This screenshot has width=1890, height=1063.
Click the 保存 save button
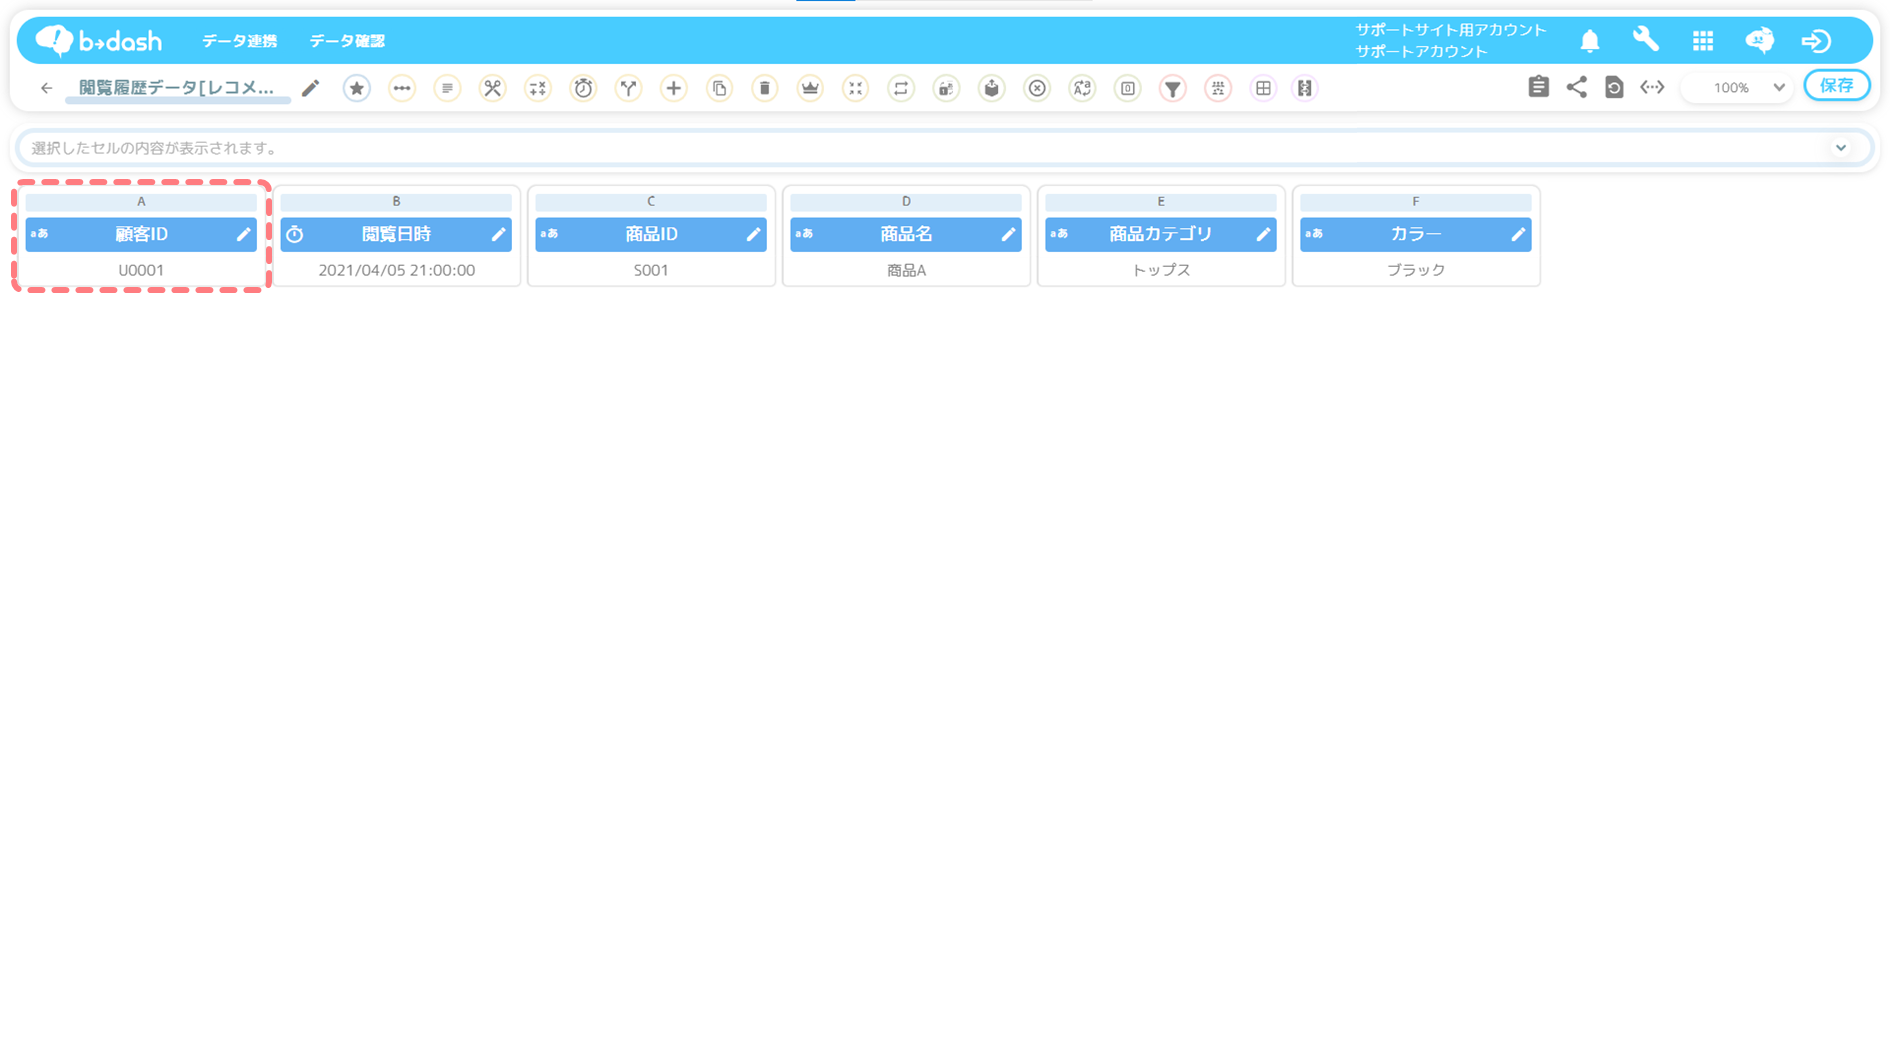tap(1837, 86)
